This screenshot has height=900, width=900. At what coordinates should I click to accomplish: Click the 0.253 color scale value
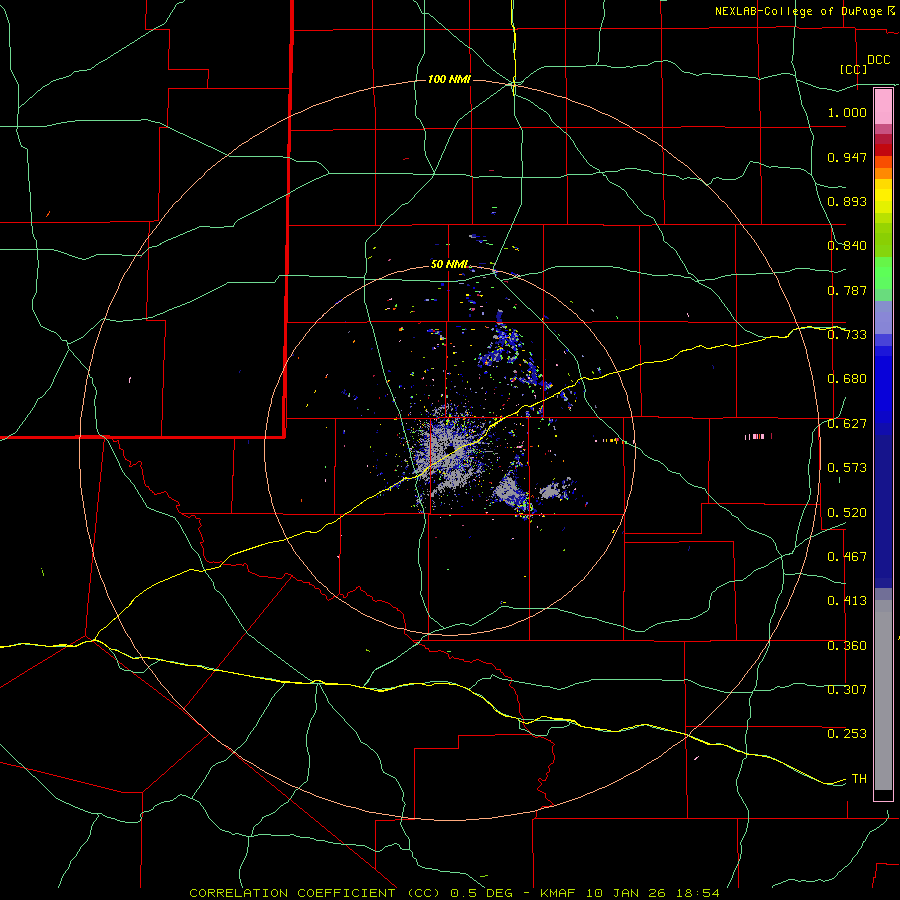click(x=847, y=734)
